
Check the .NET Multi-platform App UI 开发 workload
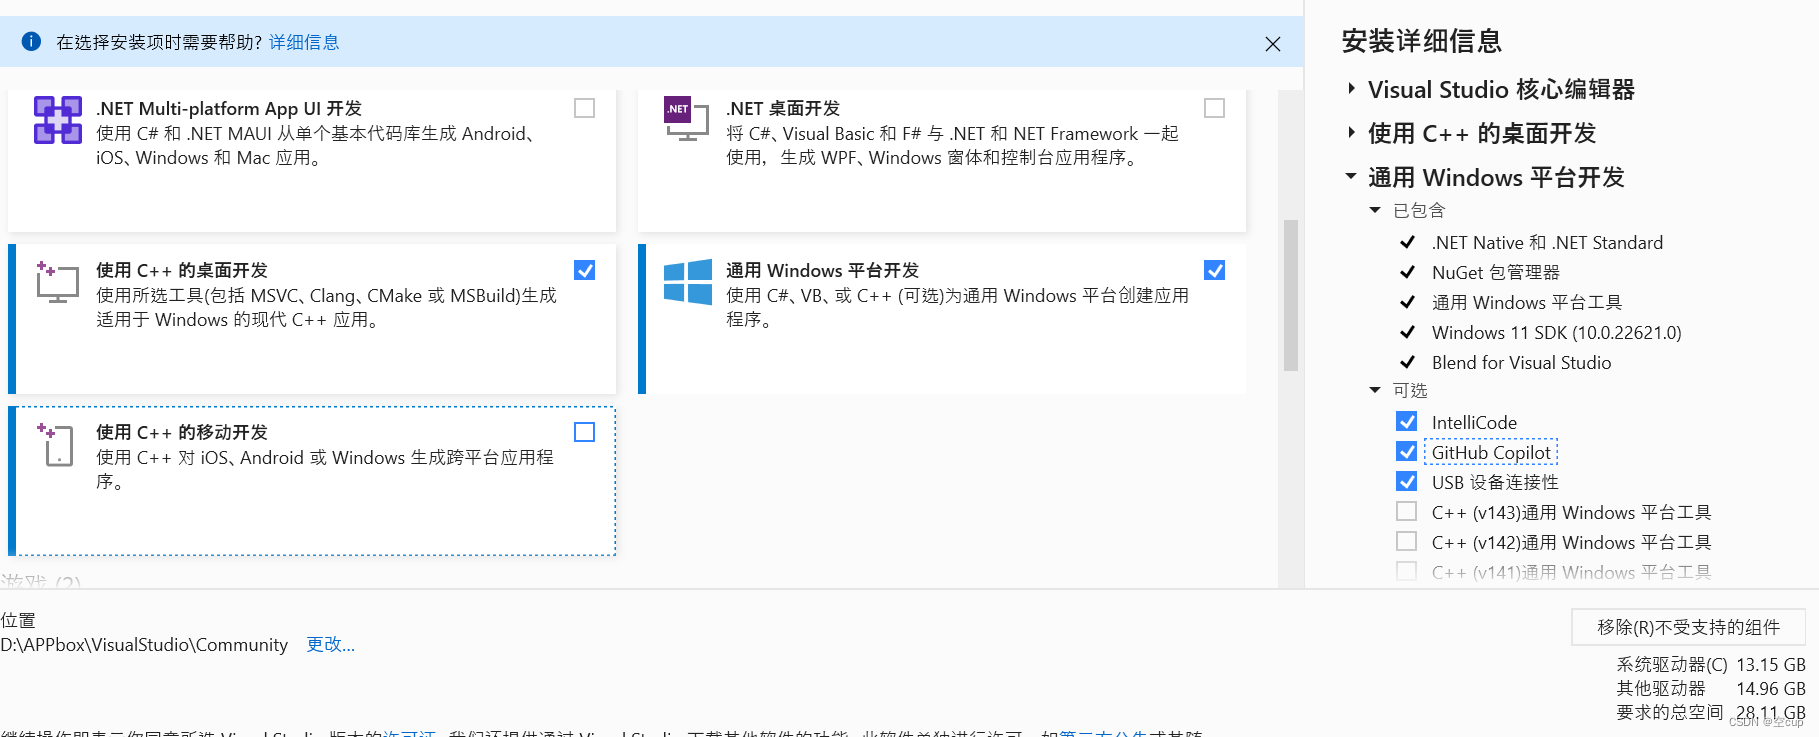(585, 108)
